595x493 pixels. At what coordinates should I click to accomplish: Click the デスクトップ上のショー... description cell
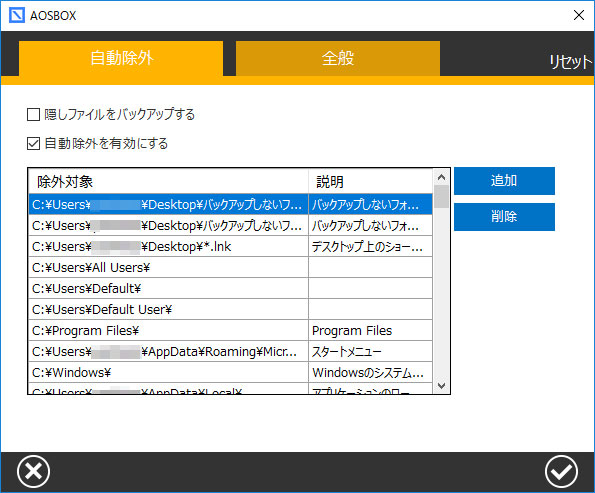tap(371, 247)
